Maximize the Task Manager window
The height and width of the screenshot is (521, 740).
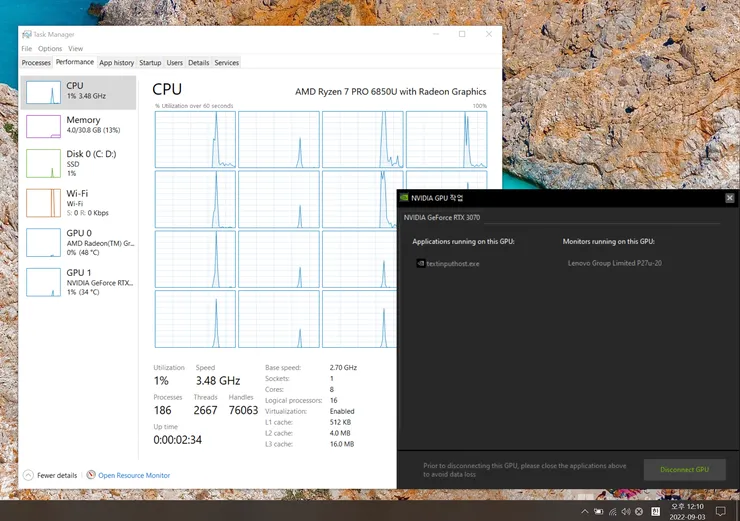[462, 34]
